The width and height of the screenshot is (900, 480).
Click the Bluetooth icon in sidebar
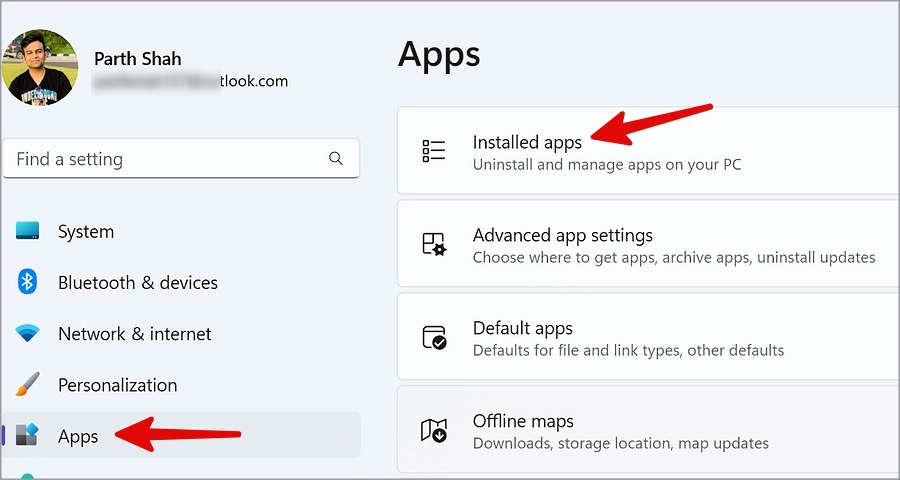coord(27,282)
